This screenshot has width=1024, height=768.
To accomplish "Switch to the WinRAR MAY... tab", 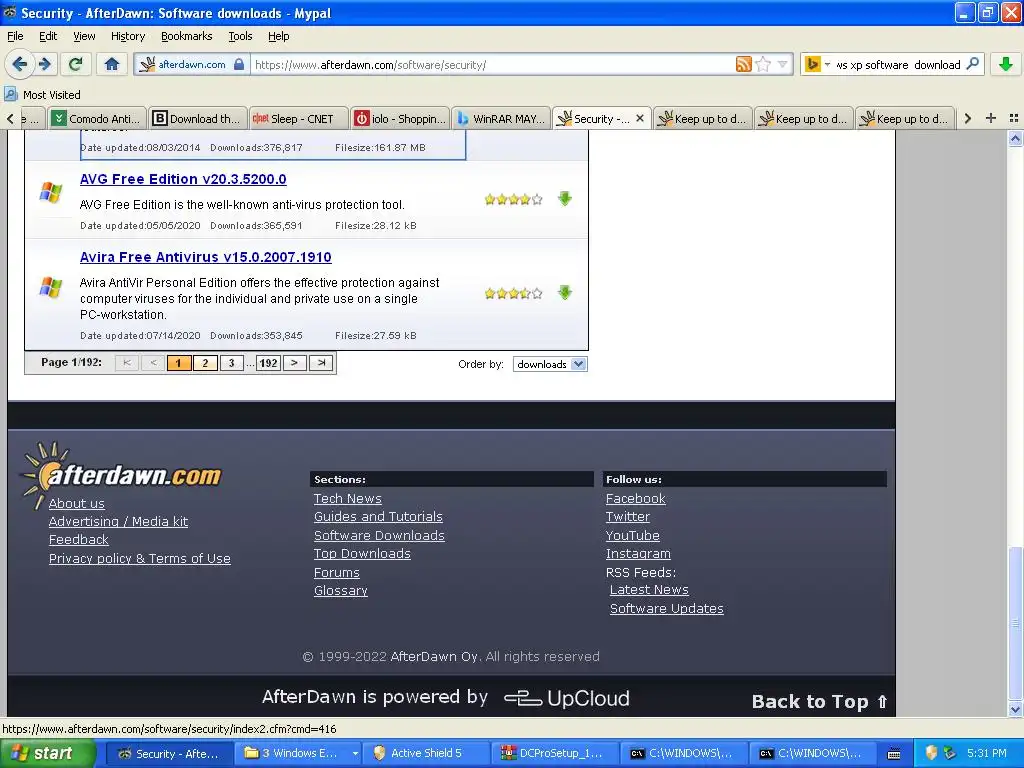I will [x=500, y=118].
